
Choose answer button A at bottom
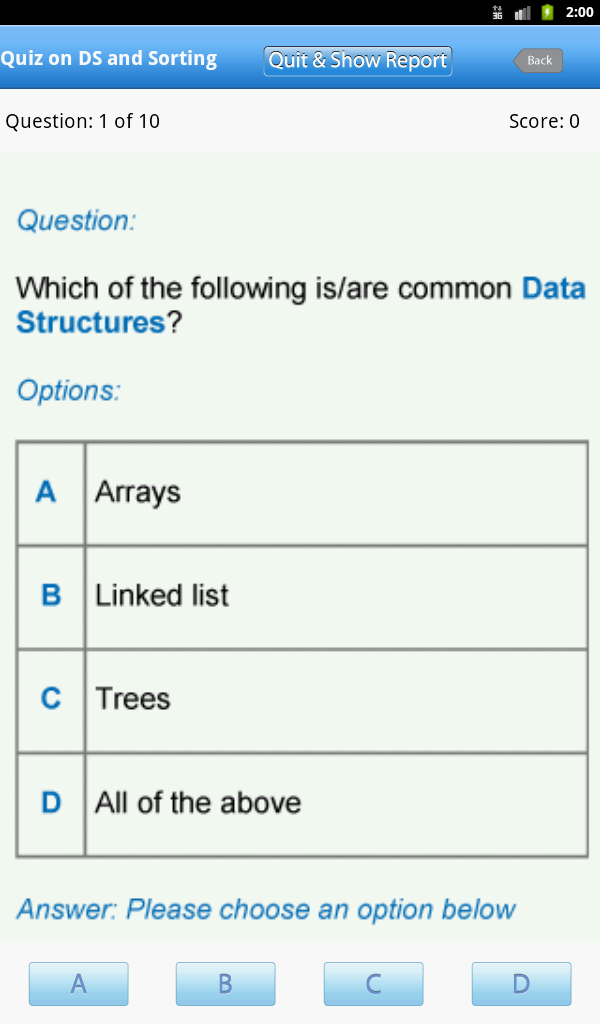pyautogui.click(x=78, y=984)
